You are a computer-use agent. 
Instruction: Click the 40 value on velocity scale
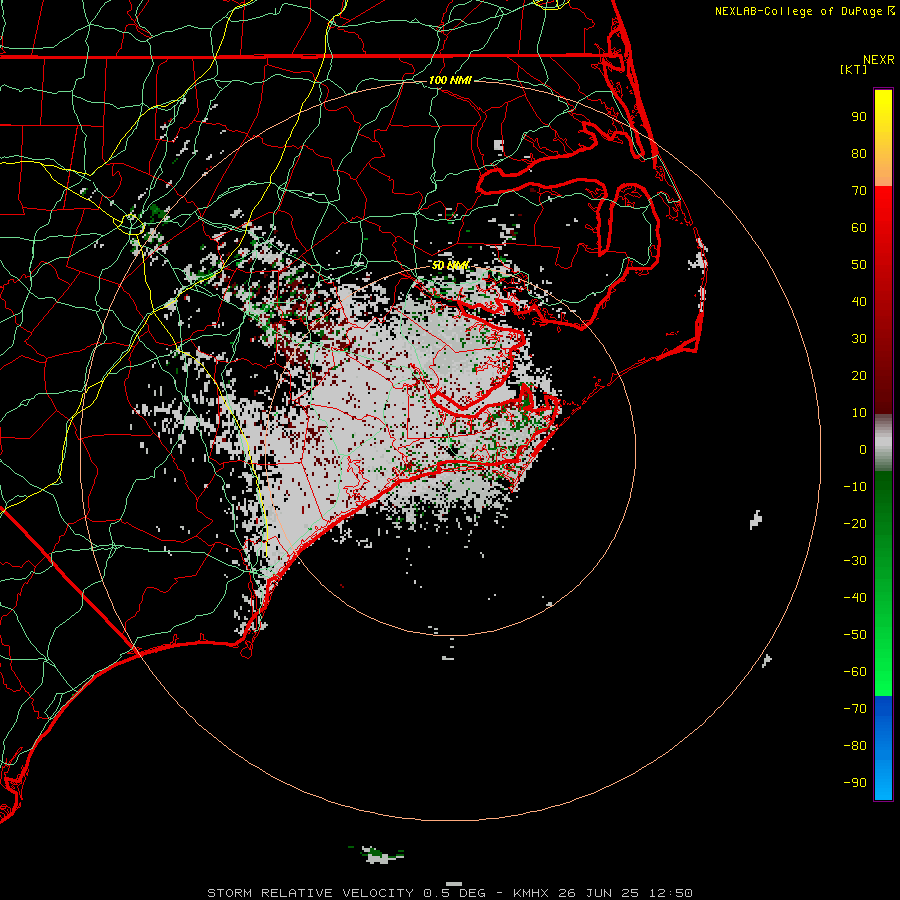click(x=859, y=302)
